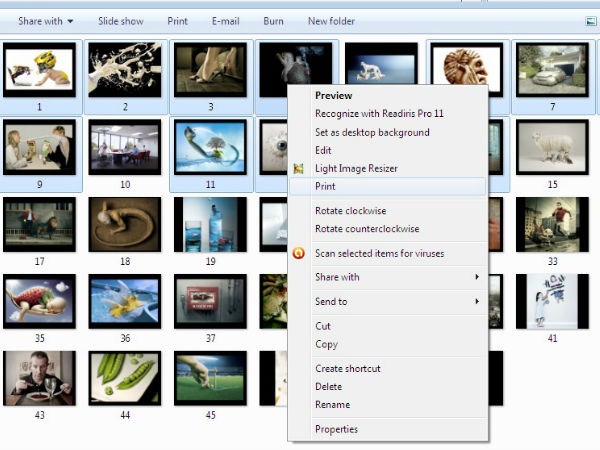
Task: Click the E-mail toolbar button
Action: (x=225, y=21)
